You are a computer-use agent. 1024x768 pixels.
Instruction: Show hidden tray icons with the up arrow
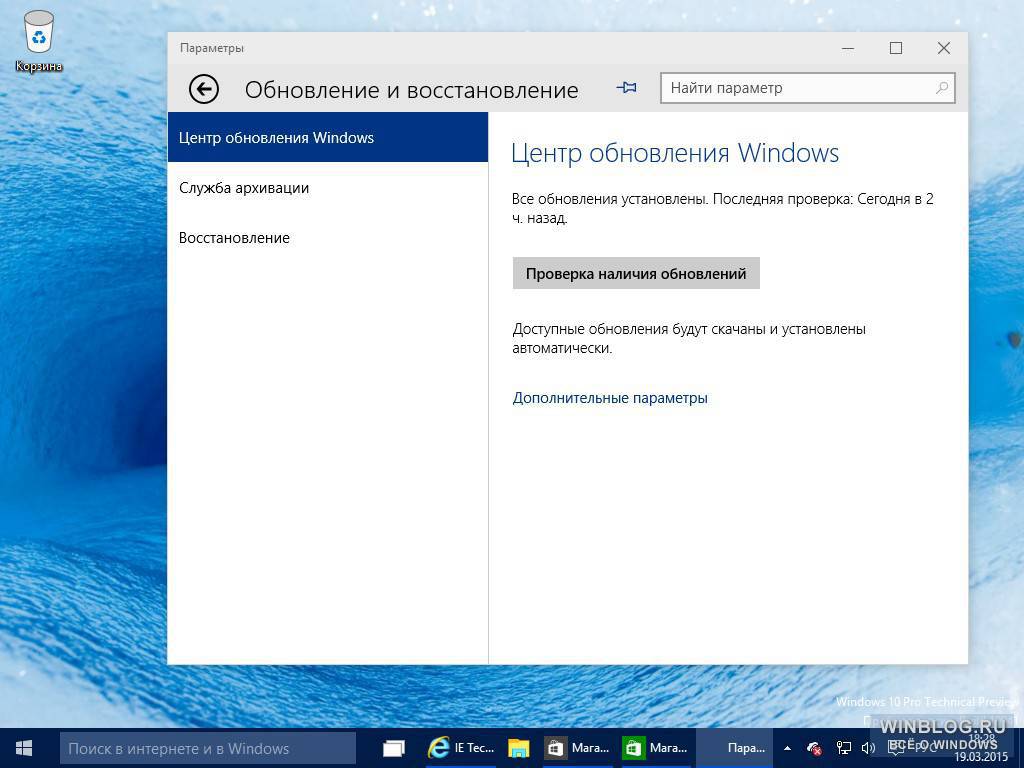point(788,748)
